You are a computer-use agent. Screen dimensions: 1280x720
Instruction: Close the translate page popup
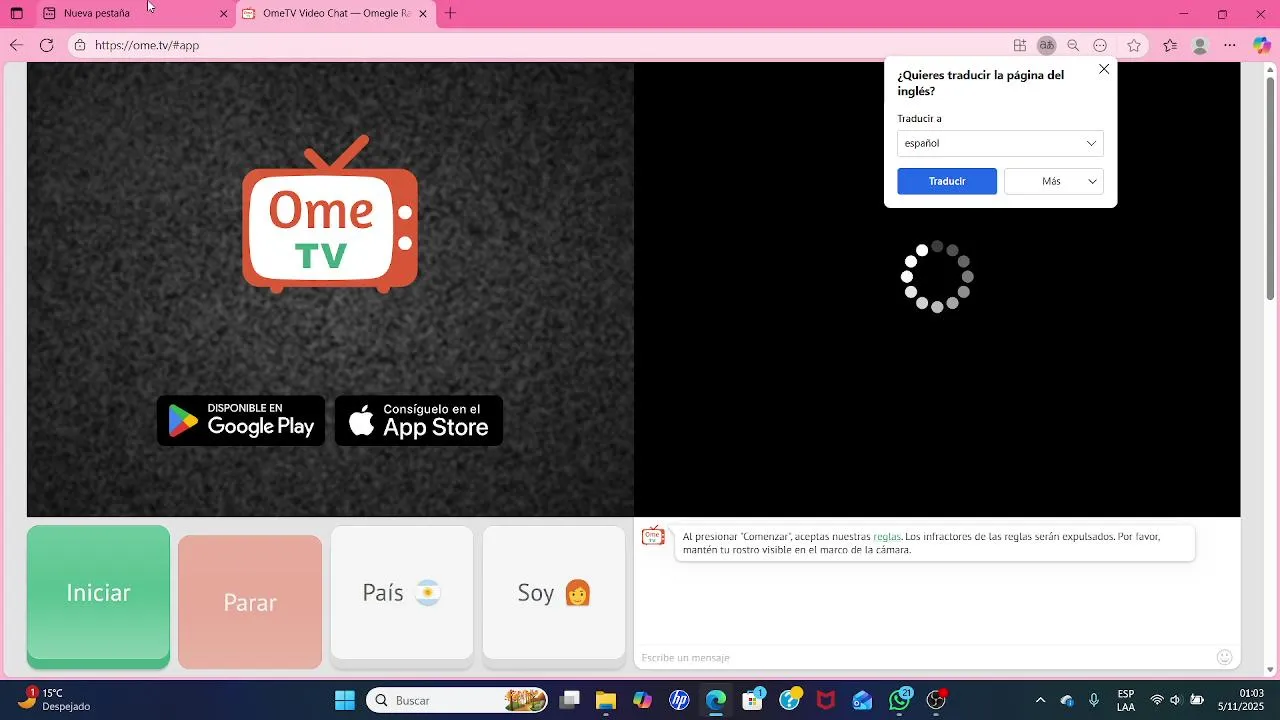tap(1104, 69)
